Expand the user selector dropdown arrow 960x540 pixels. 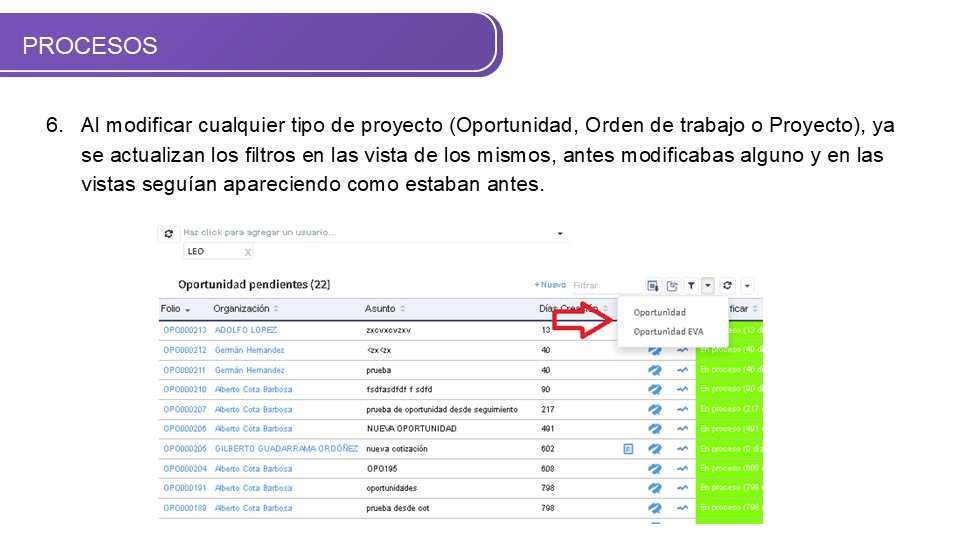[x=560, y=233]
